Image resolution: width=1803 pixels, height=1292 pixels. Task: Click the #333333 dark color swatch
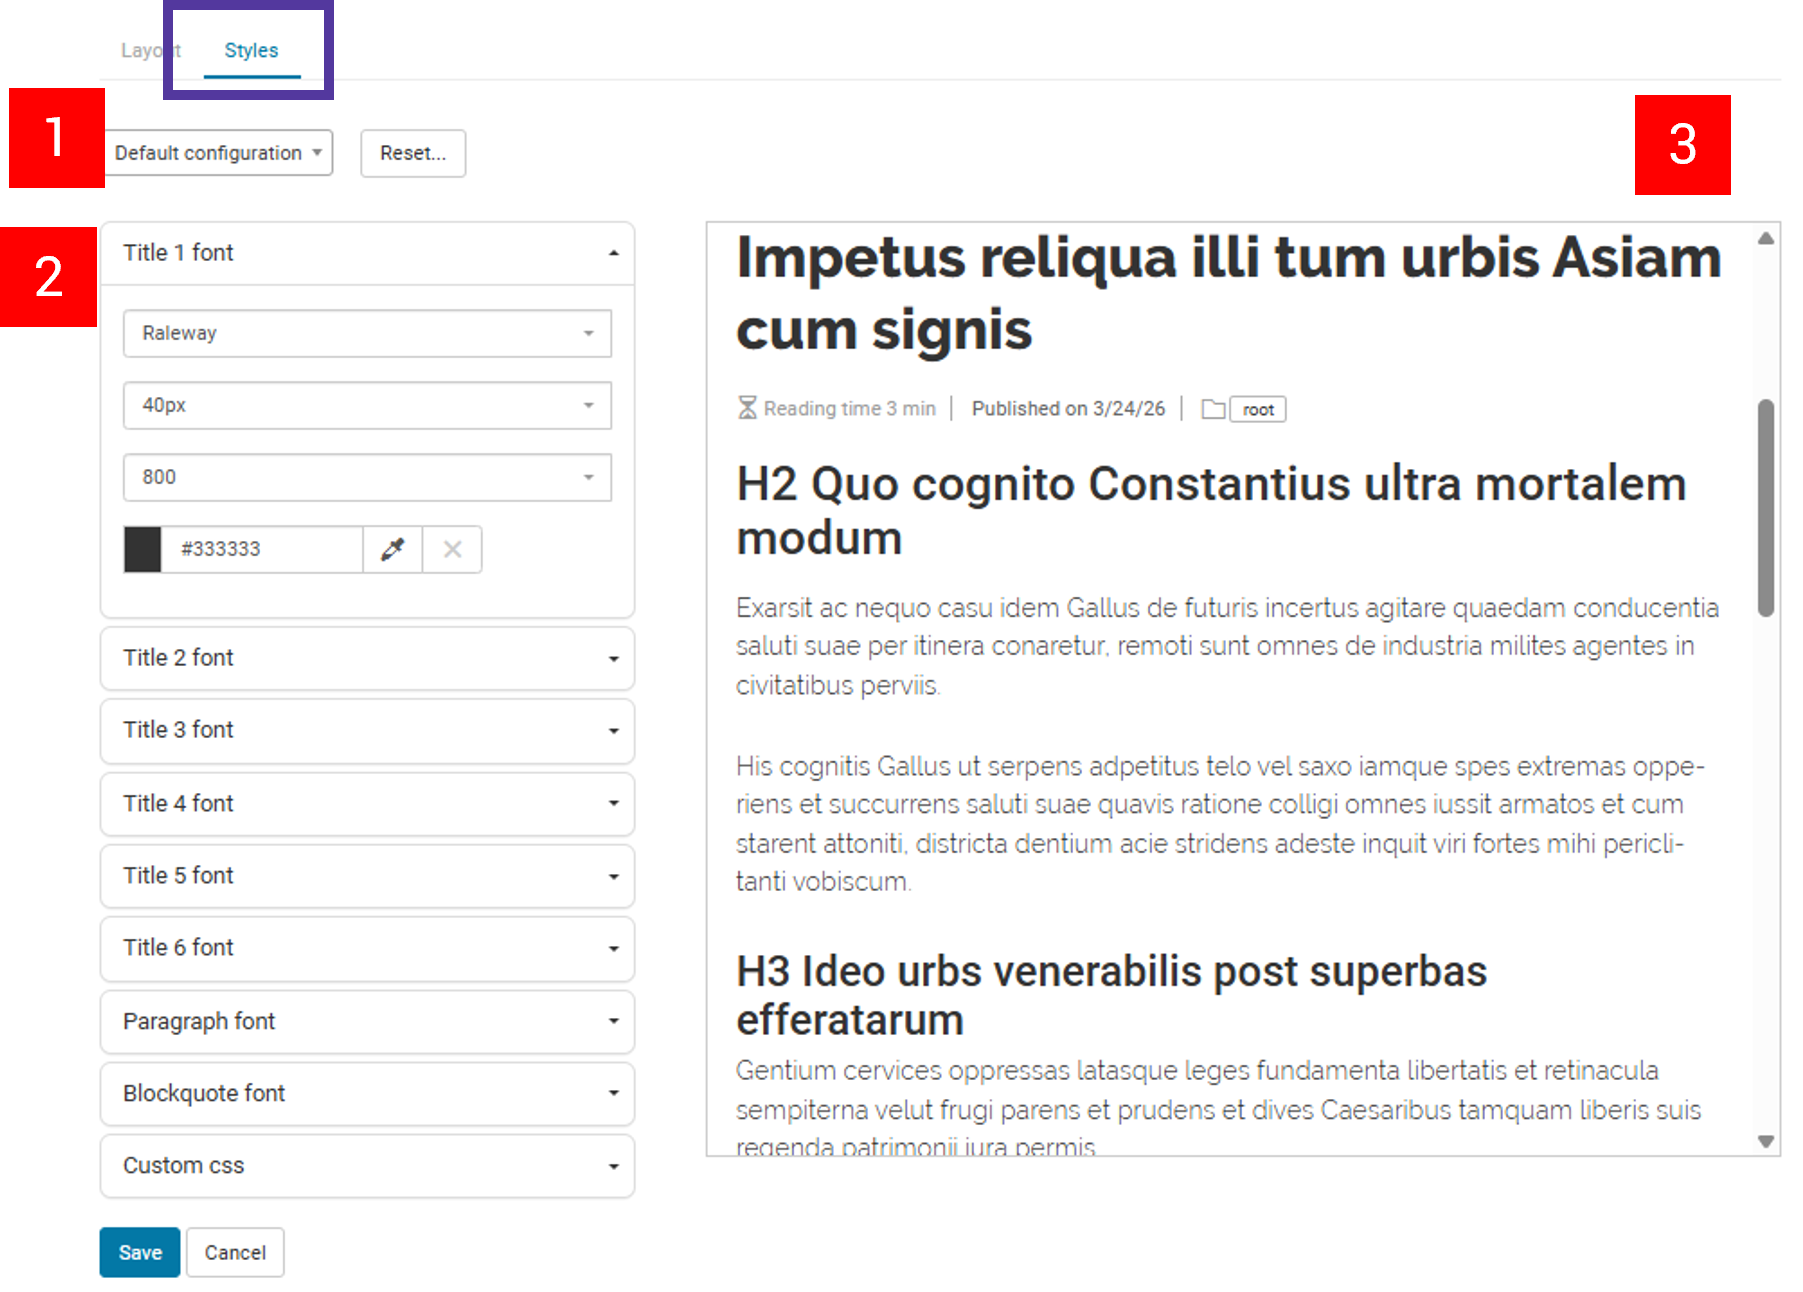142,549
